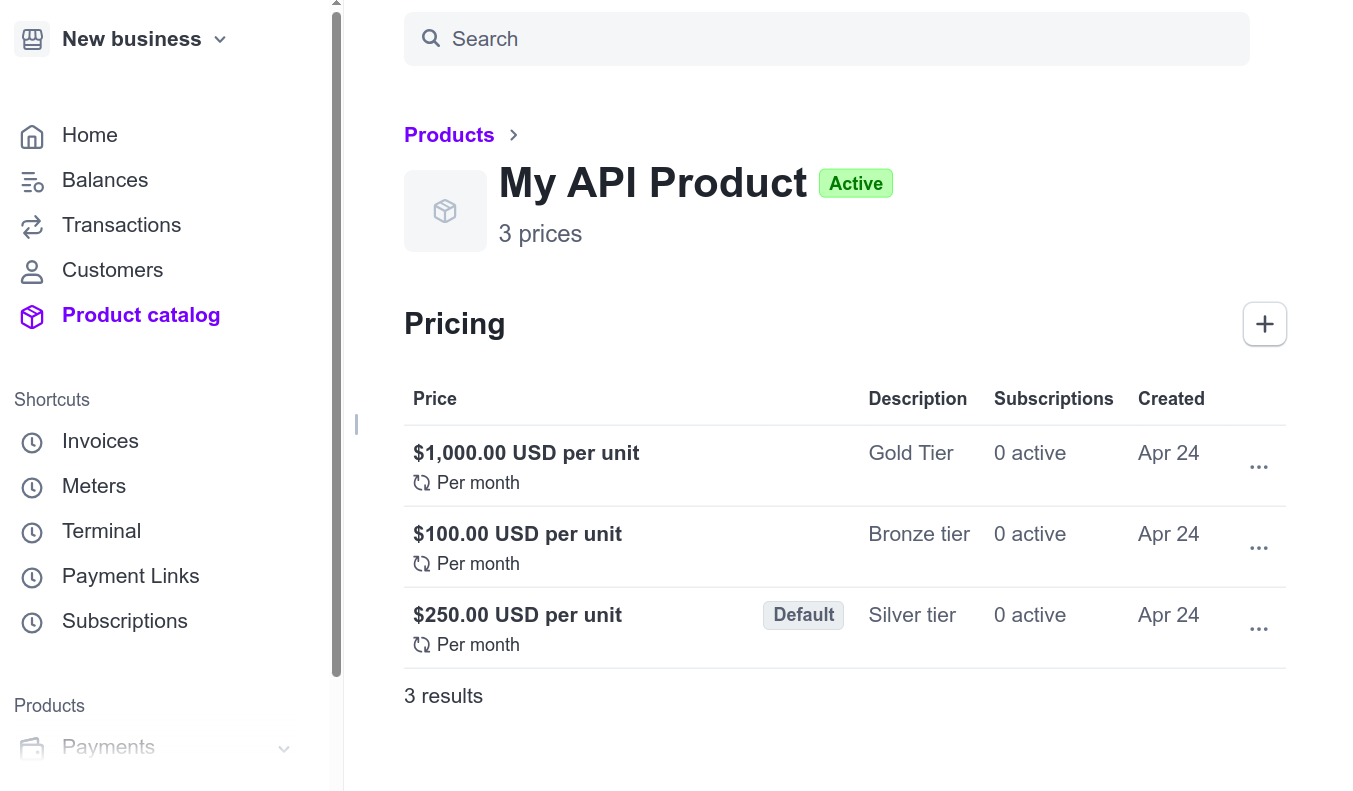The height and width of the screenshot is (791, 1353).
Task: Open Payment Links from the sidebar
Action: pyautogui.click(x=32, y=576)
